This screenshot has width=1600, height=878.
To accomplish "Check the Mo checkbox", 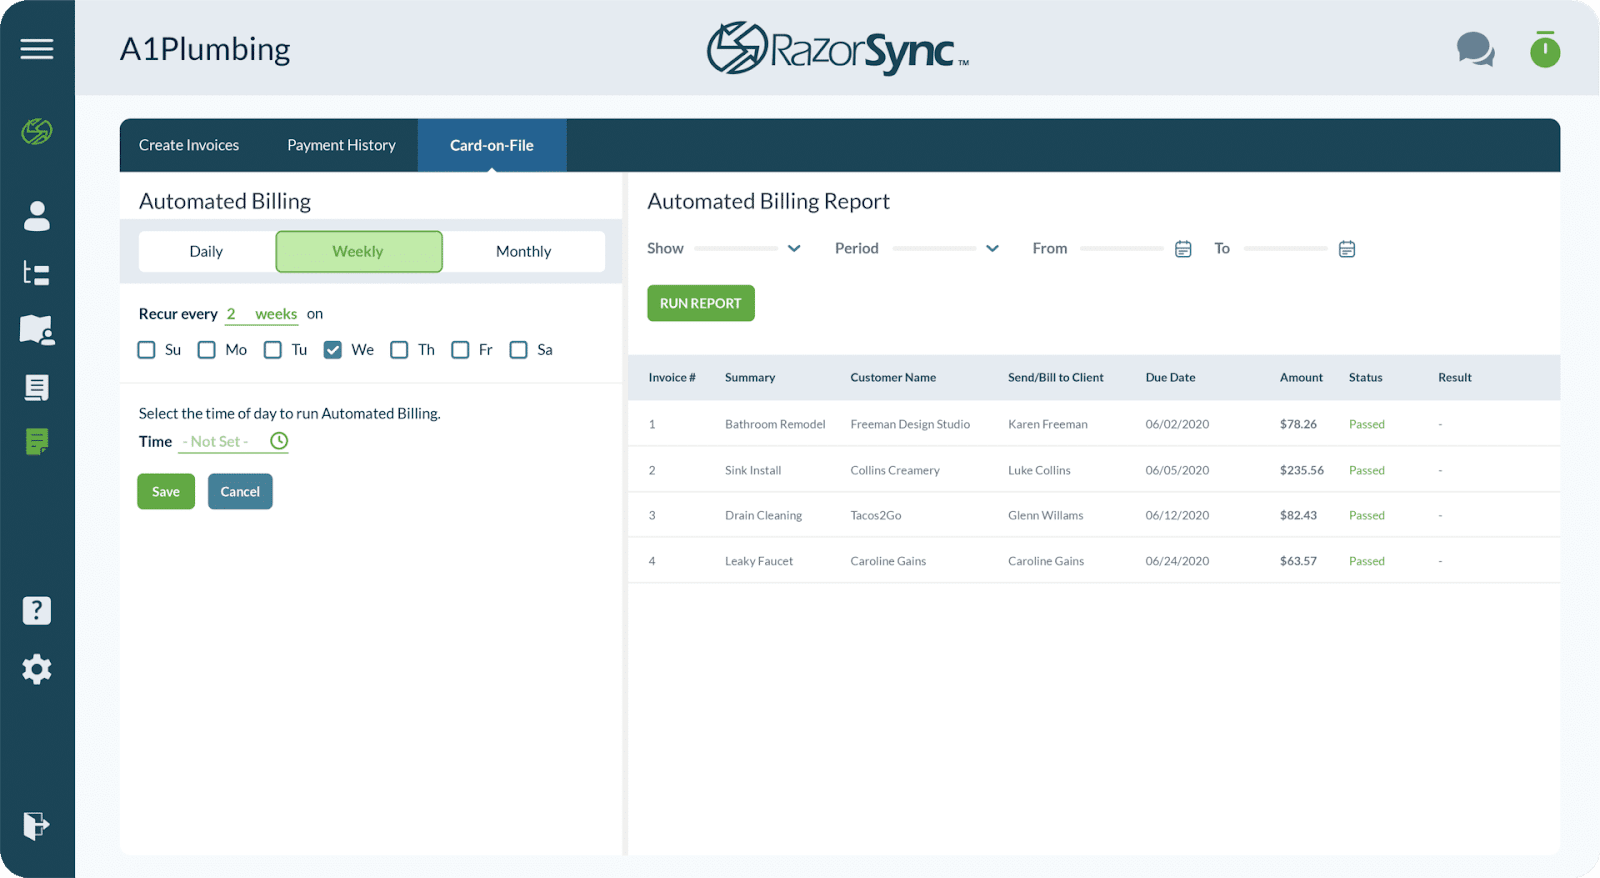I will (x=207, y=350).
